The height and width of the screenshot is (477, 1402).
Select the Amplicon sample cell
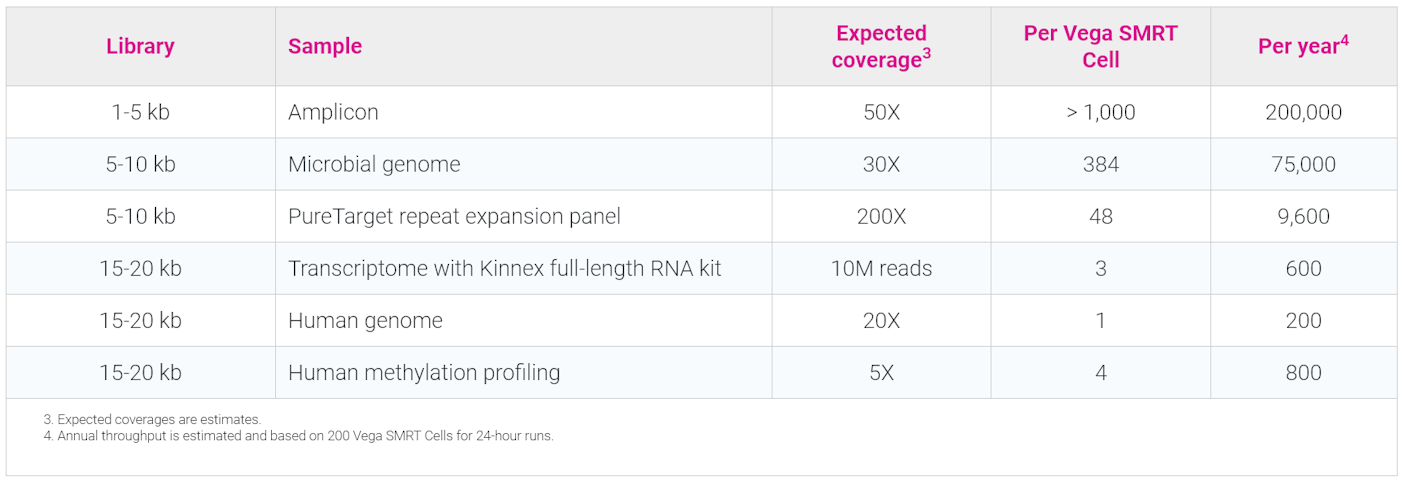click(x=333, y=112)
